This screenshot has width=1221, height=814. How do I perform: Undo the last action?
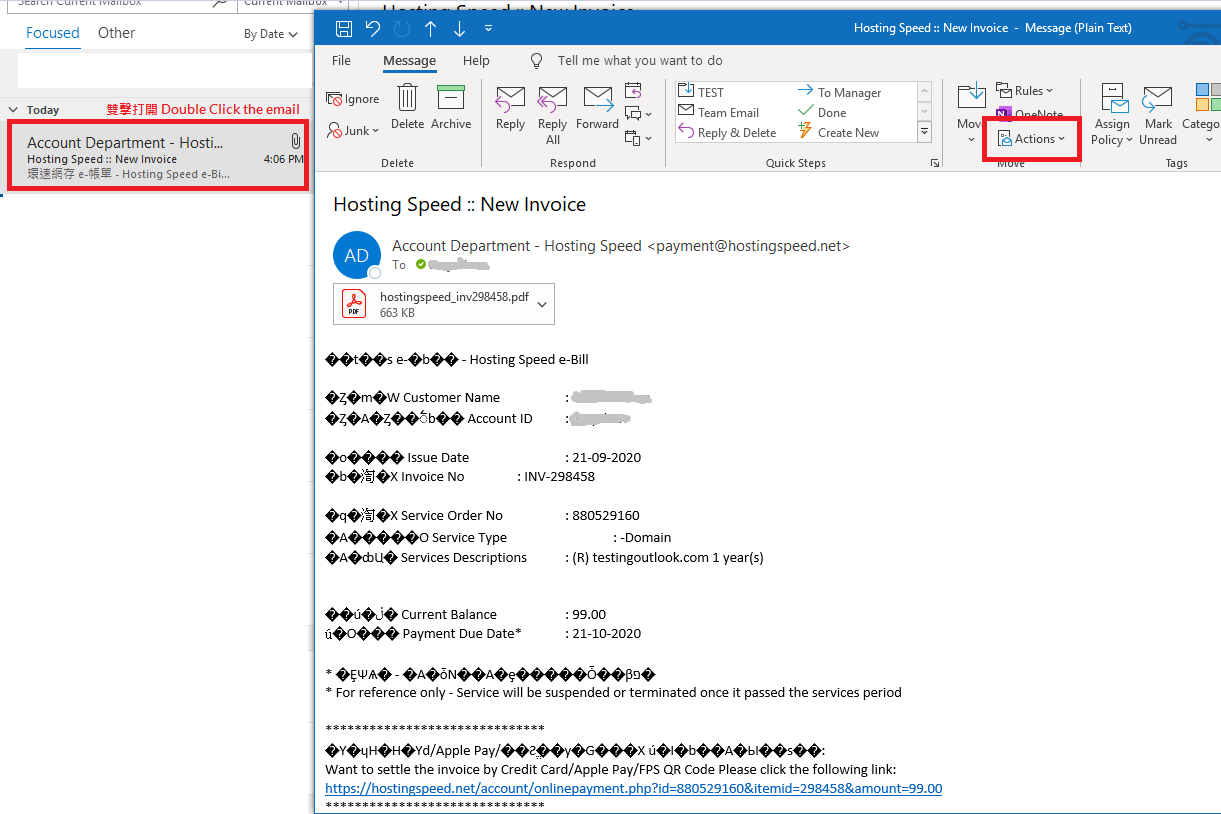point(373,28)
